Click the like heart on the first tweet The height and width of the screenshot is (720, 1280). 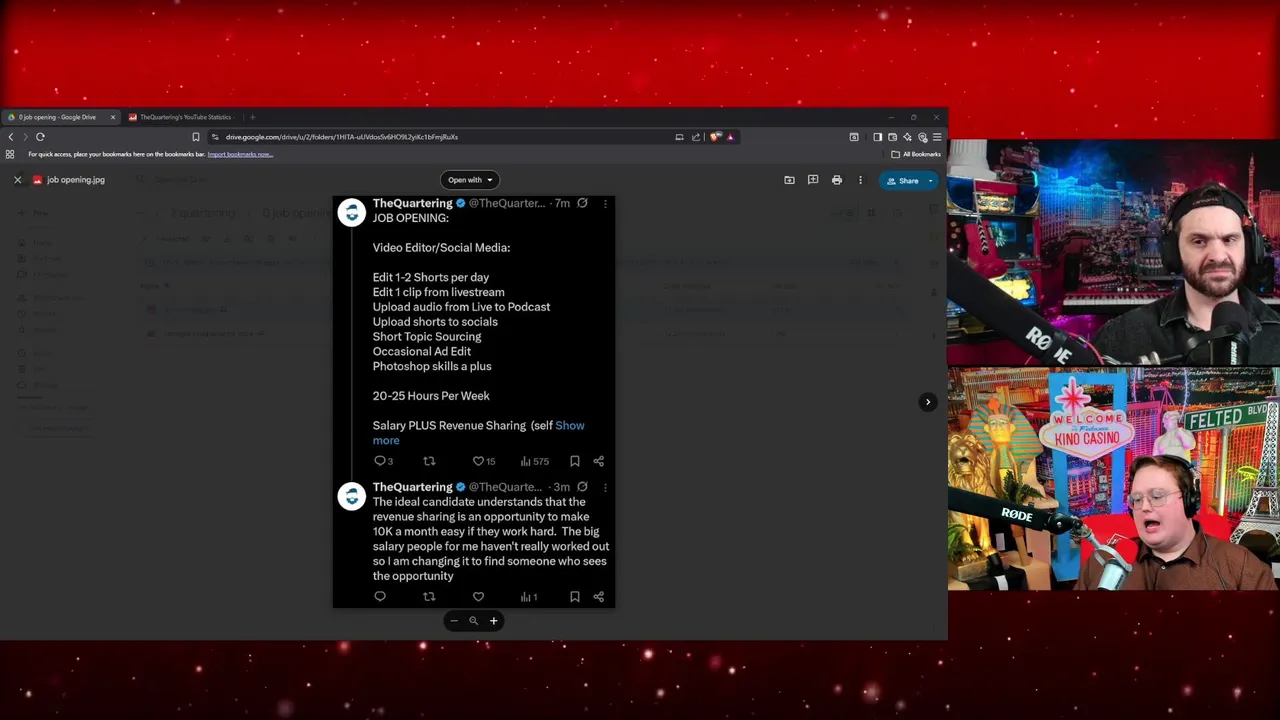[478, 461]
